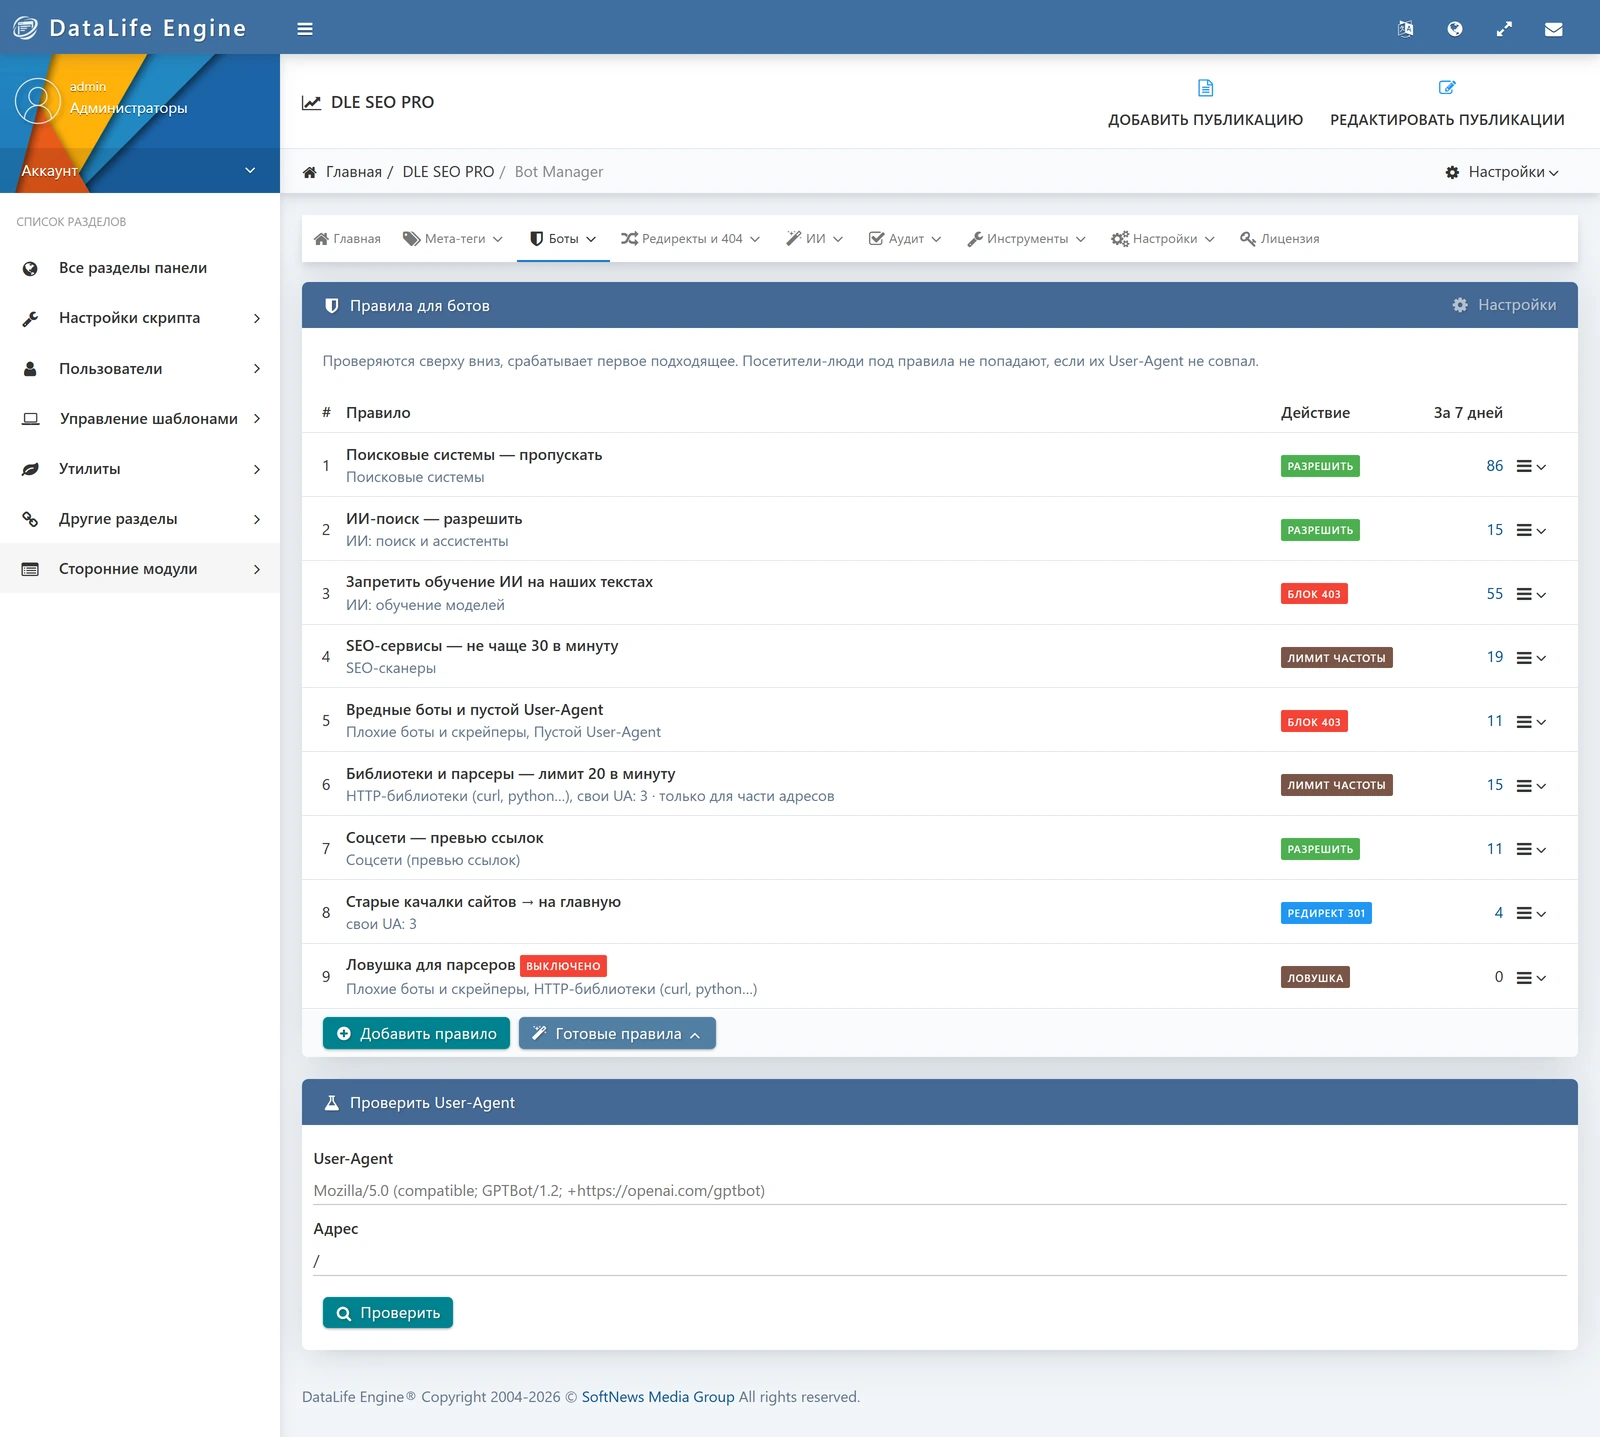The image size is (1600, 1437).
Task: Open the row menu for Поисковые системы rule
Action: click(x=1531, y=466)
